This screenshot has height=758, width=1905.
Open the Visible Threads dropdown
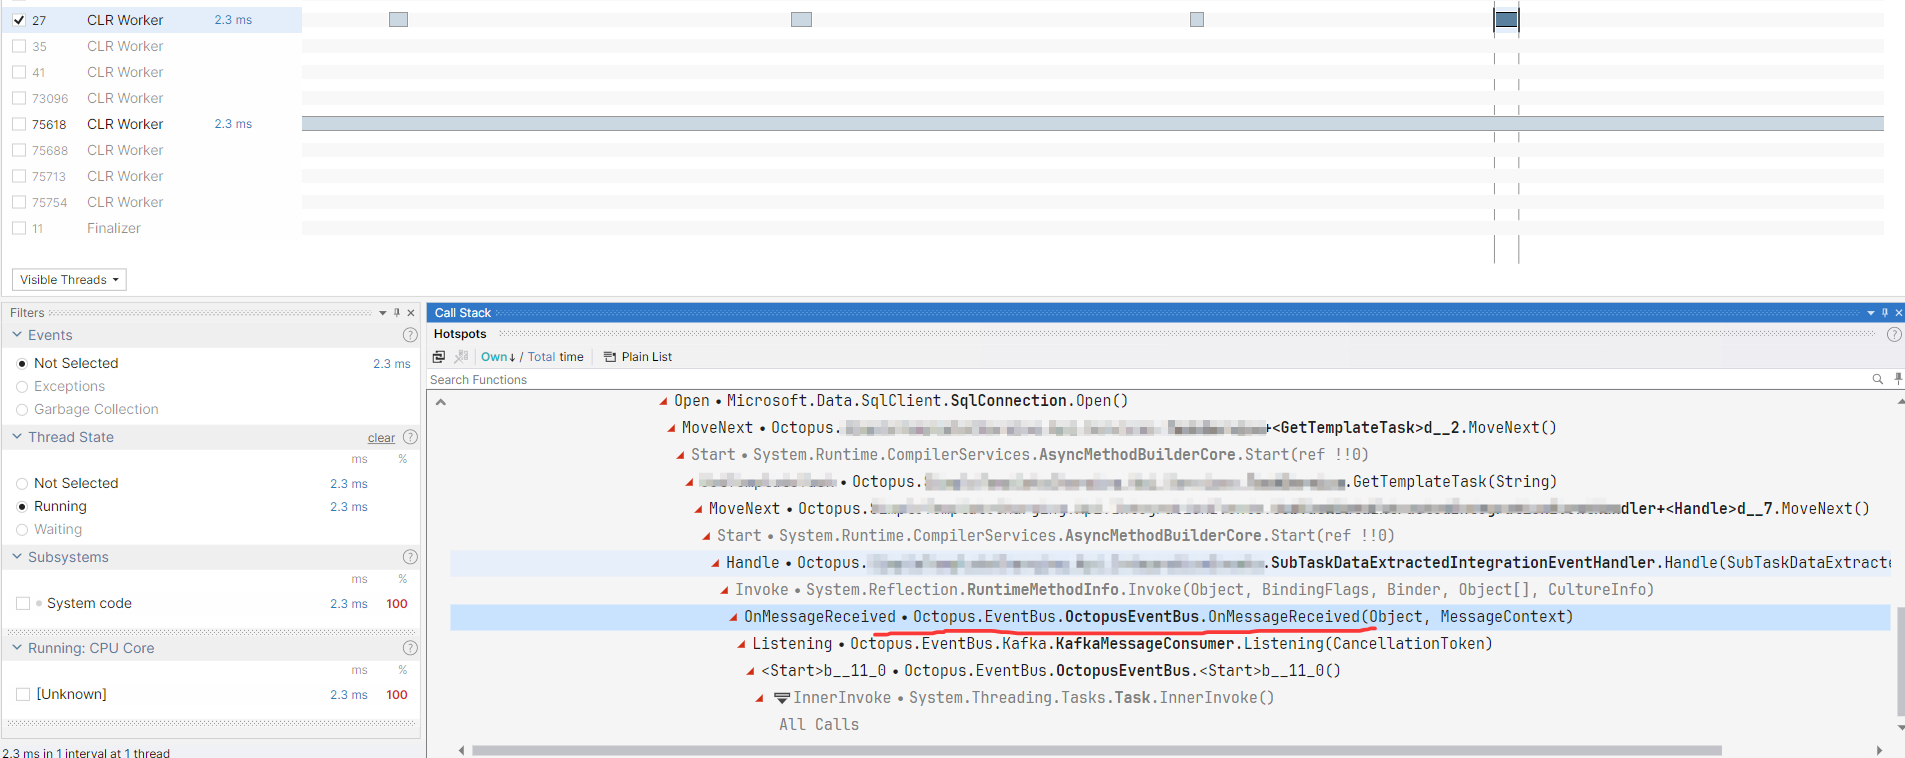pos(69,280)
